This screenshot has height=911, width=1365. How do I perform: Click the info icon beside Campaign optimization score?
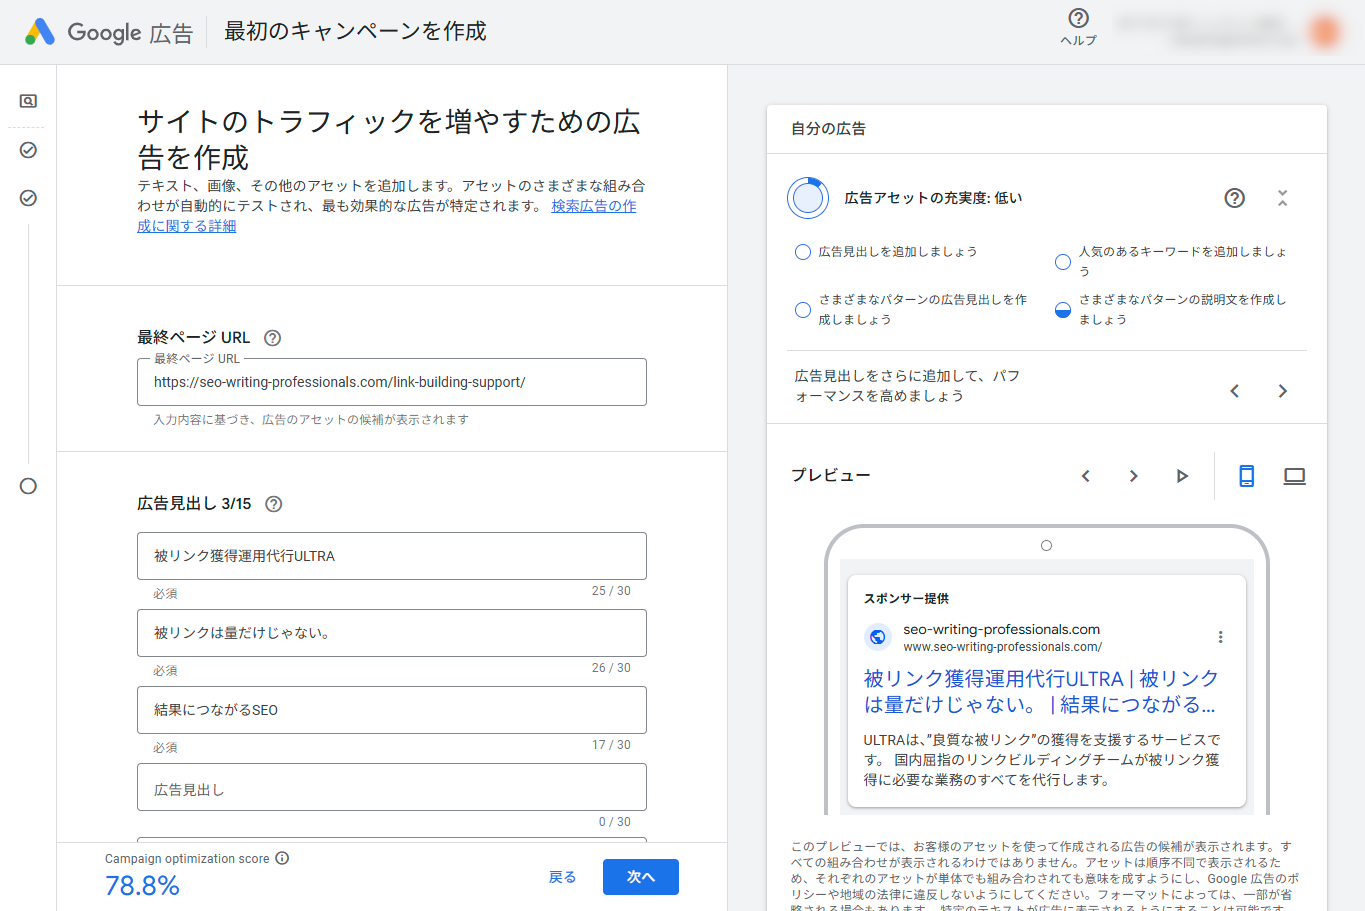coord(282,858)
